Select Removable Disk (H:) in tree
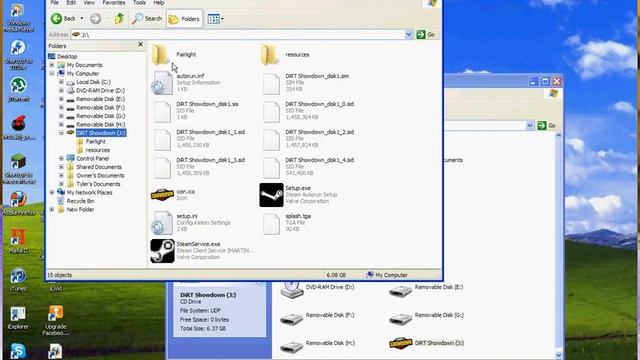Image resolution: width=640 pixels, height=360 pixels. point(100,124)
